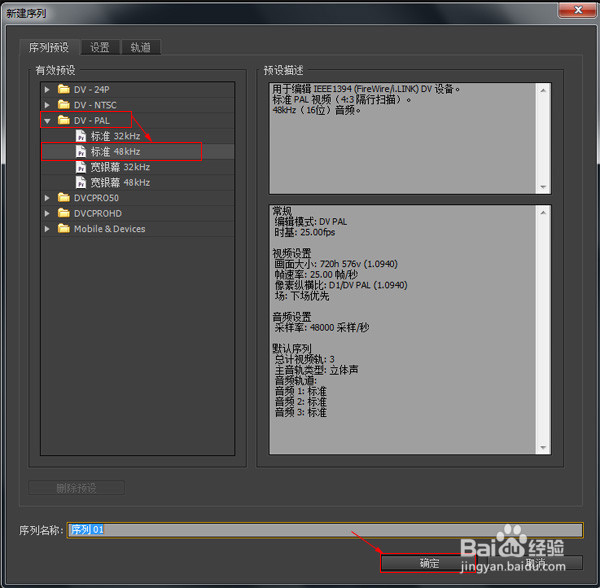Click the text 主音轨类型: 立体声
Screen dimensions: 600x588
[x=316, y=370]
